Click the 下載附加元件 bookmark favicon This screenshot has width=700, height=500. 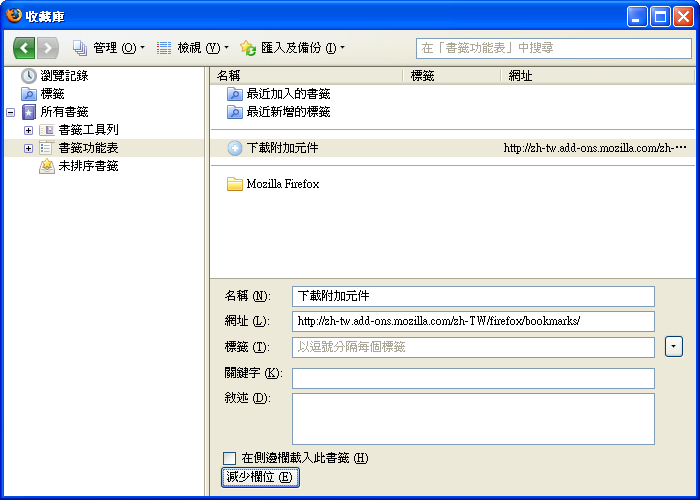(x=235, y=148)
